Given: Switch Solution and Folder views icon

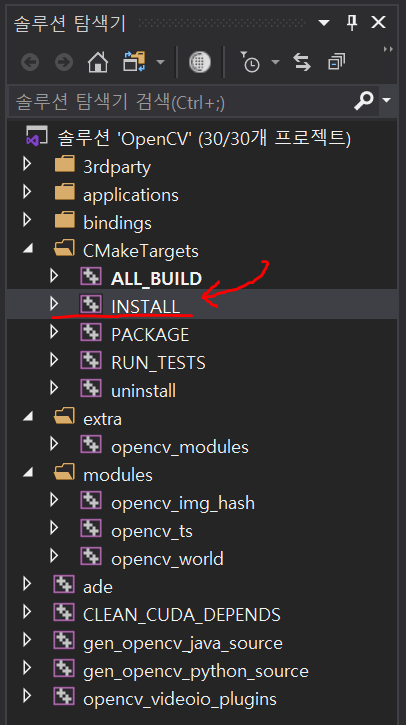Looking at the screenshot, I should coord(134,61).
